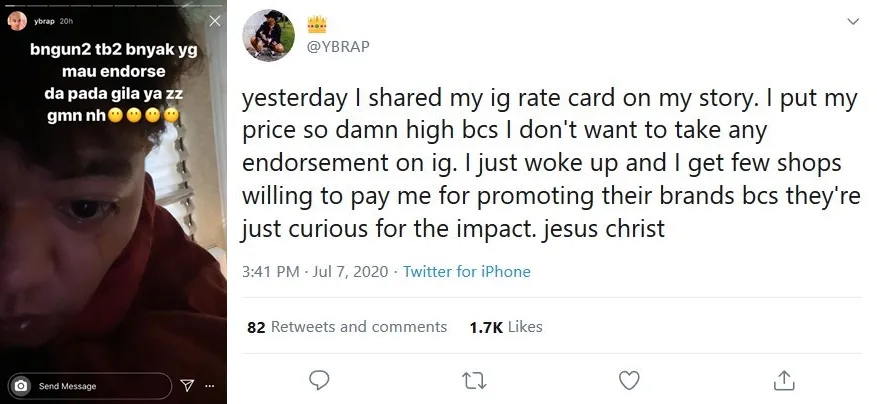Viewport: 877px width, 404px height.
Task: Click the ybrap username in story
Action: coord(43,21)
